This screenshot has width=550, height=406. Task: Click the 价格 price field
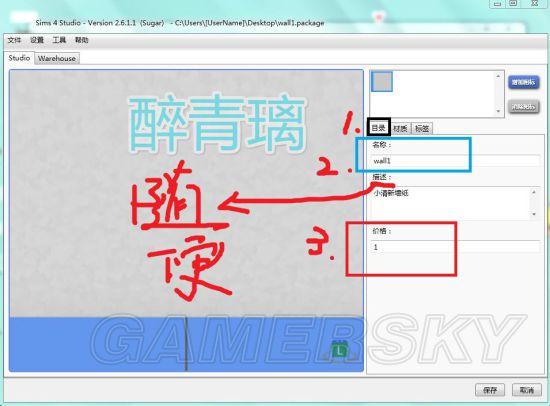(x=455, y=247)
